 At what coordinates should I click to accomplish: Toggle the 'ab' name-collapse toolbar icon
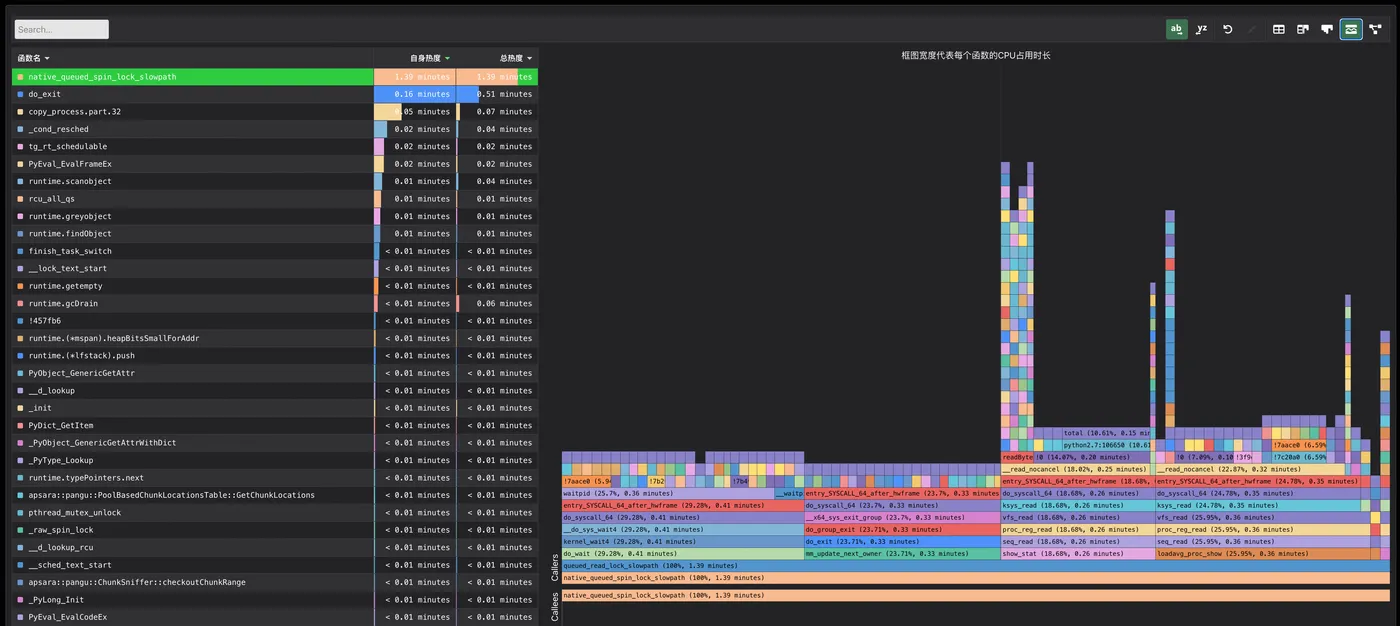click(x=1177, y=29)
